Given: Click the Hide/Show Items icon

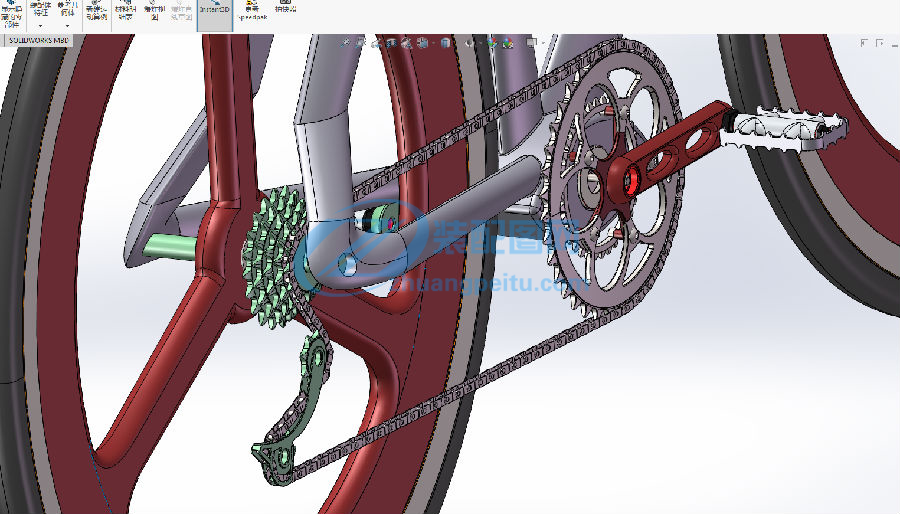Looking at the screenshot, I should [470, 42].
